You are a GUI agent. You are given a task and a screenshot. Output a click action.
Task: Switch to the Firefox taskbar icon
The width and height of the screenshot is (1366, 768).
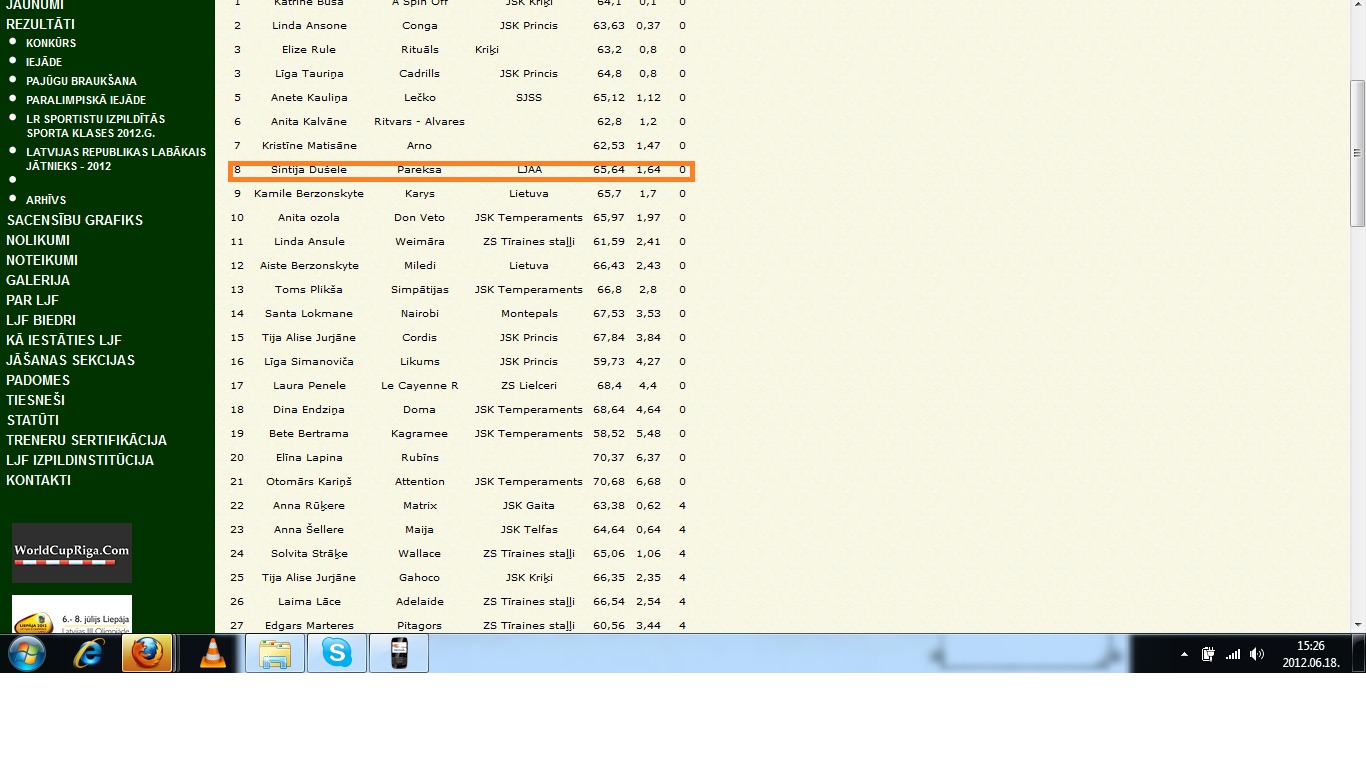pyautogui.click(x=147, y=653)
